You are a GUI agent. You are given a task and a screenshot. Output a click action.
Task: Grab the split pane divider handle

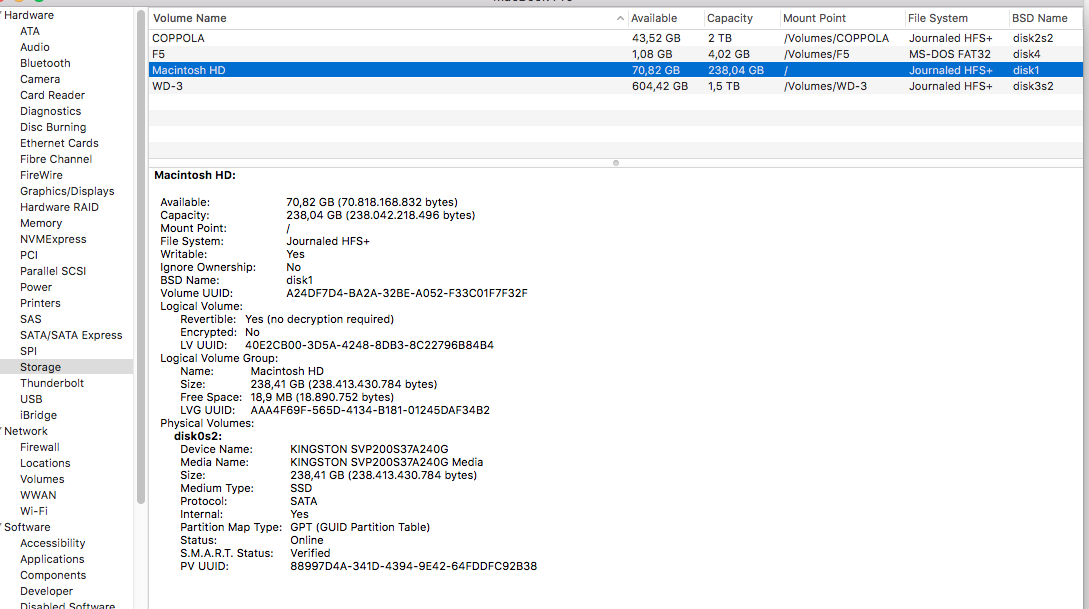tap(615, 163)
